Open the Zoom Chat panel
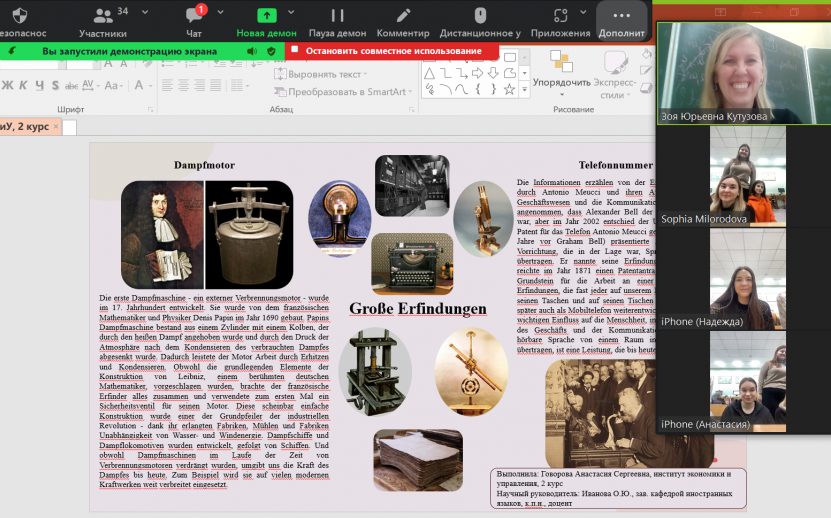This screenshot has height=518, width=831. (x=194, y=21)
